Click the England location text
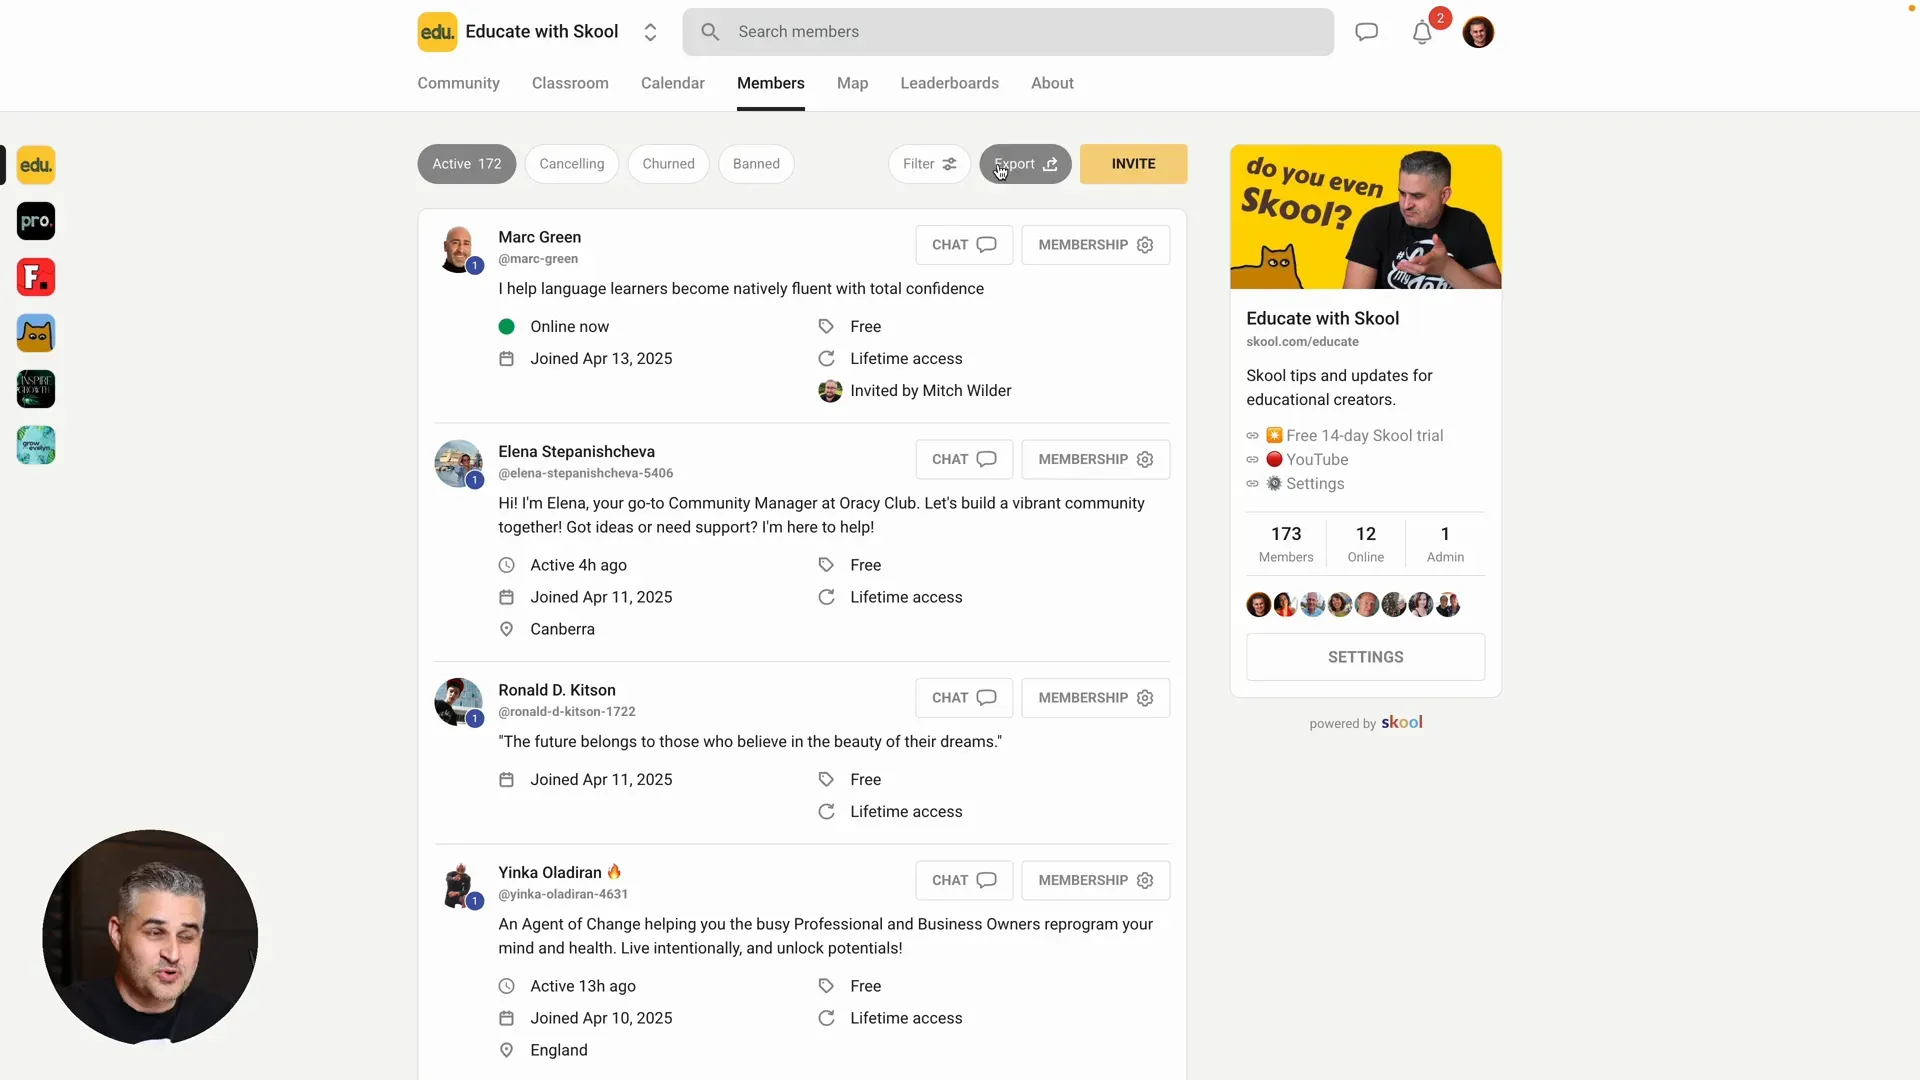This screenshot has width=1920, height=1080. tap(558, 1050)
